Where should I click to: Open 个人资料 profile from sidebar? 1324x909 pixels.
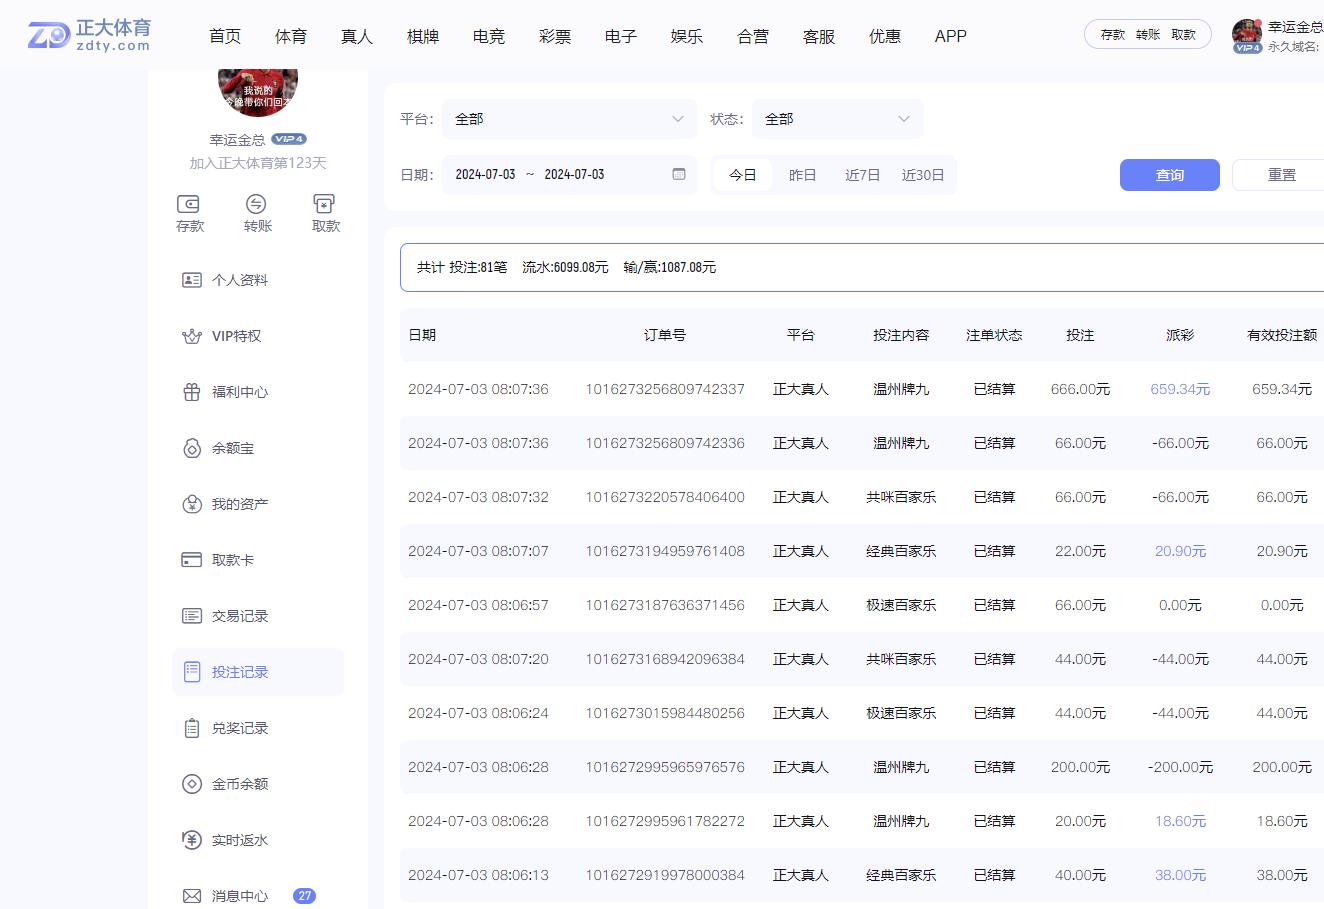tap(240, 280)
